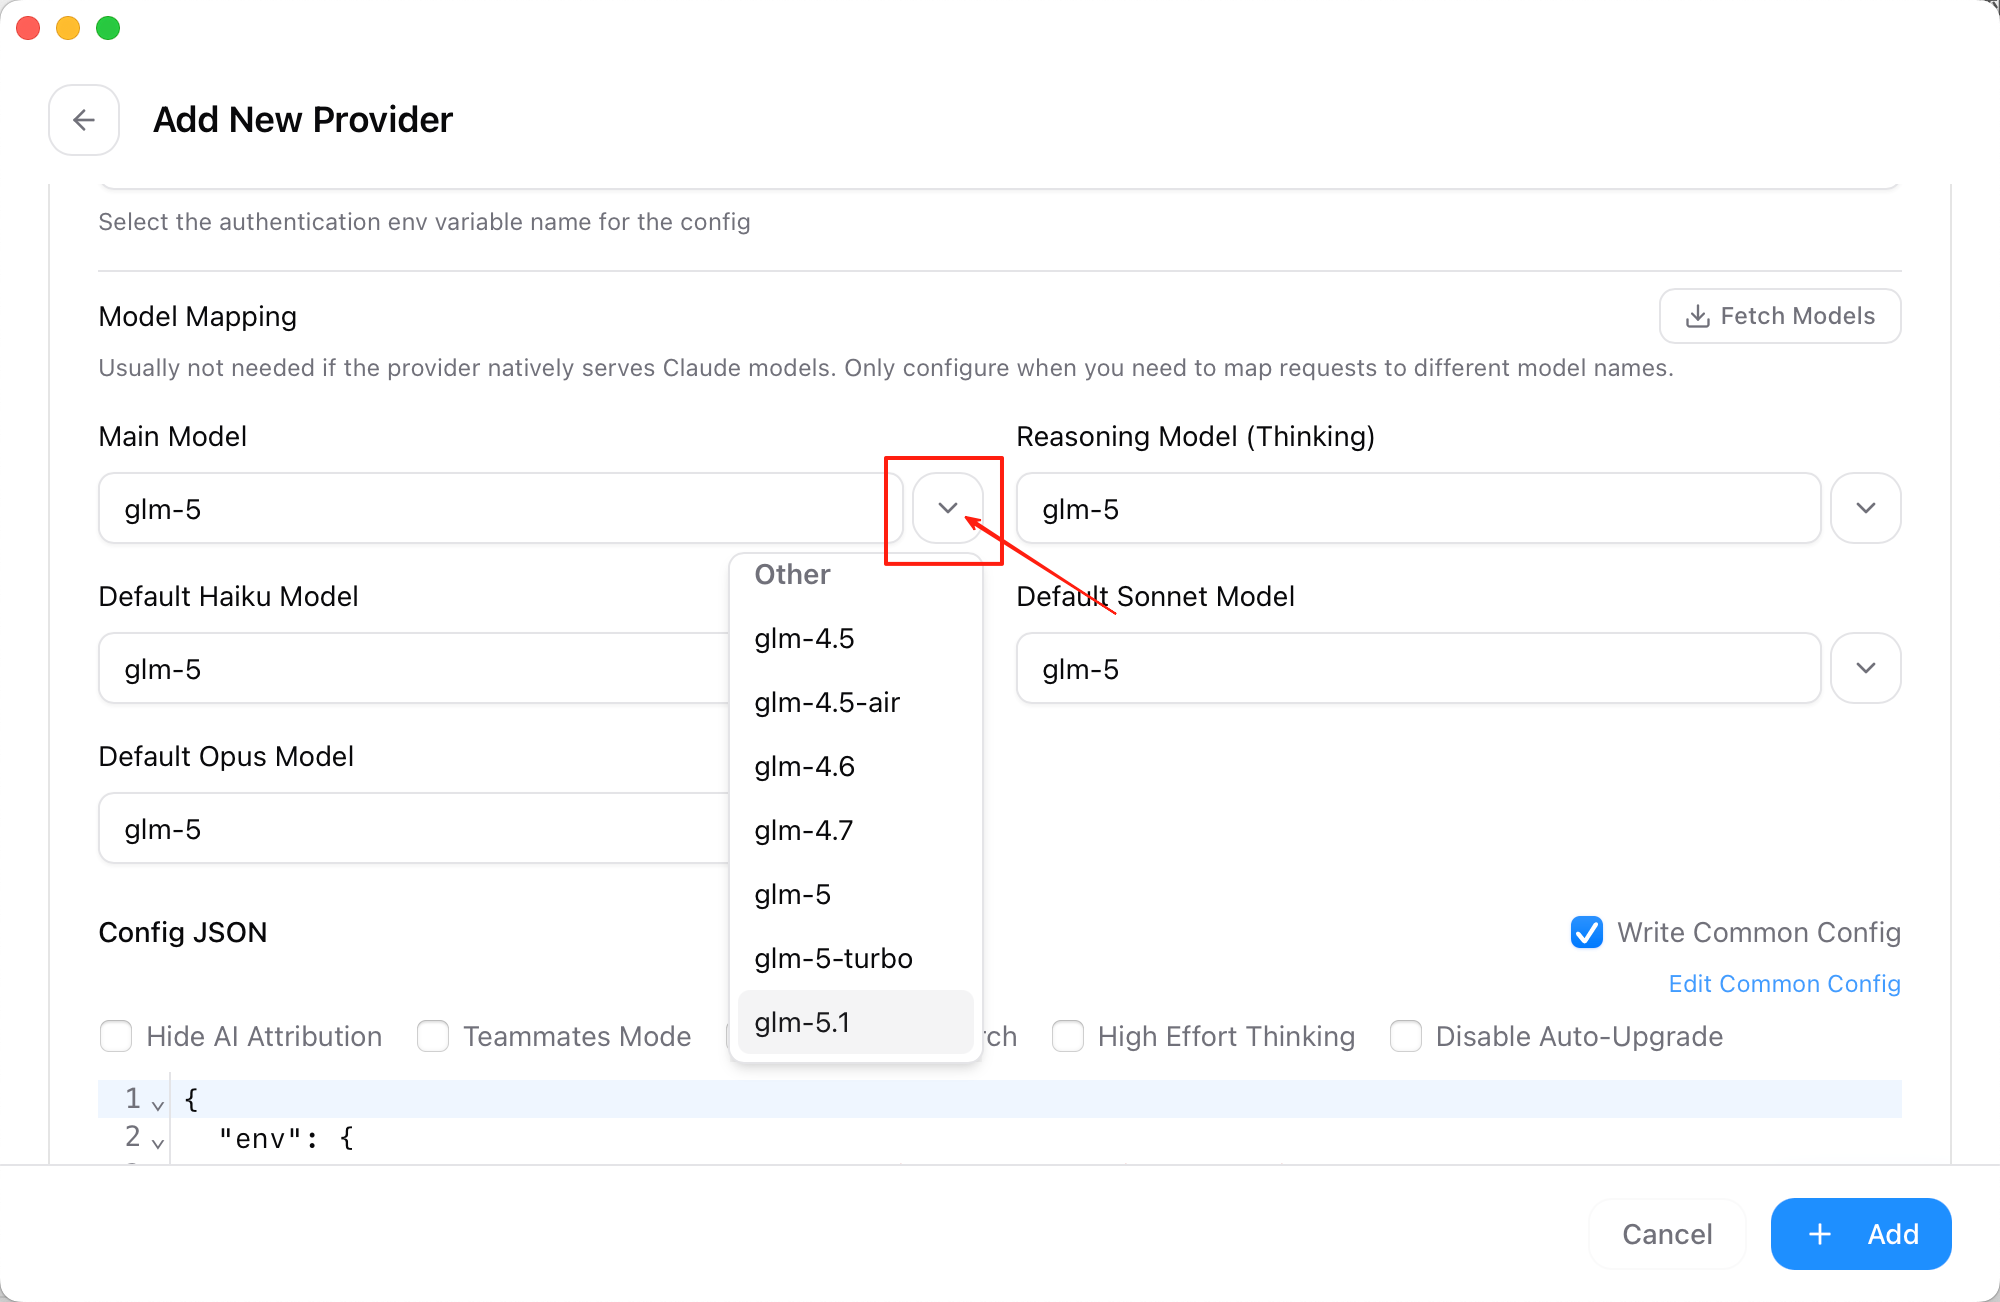Collapse the "env" line 2 fold arrow
This screenshot has height=1302, width=2000.
pos(158,1142)
